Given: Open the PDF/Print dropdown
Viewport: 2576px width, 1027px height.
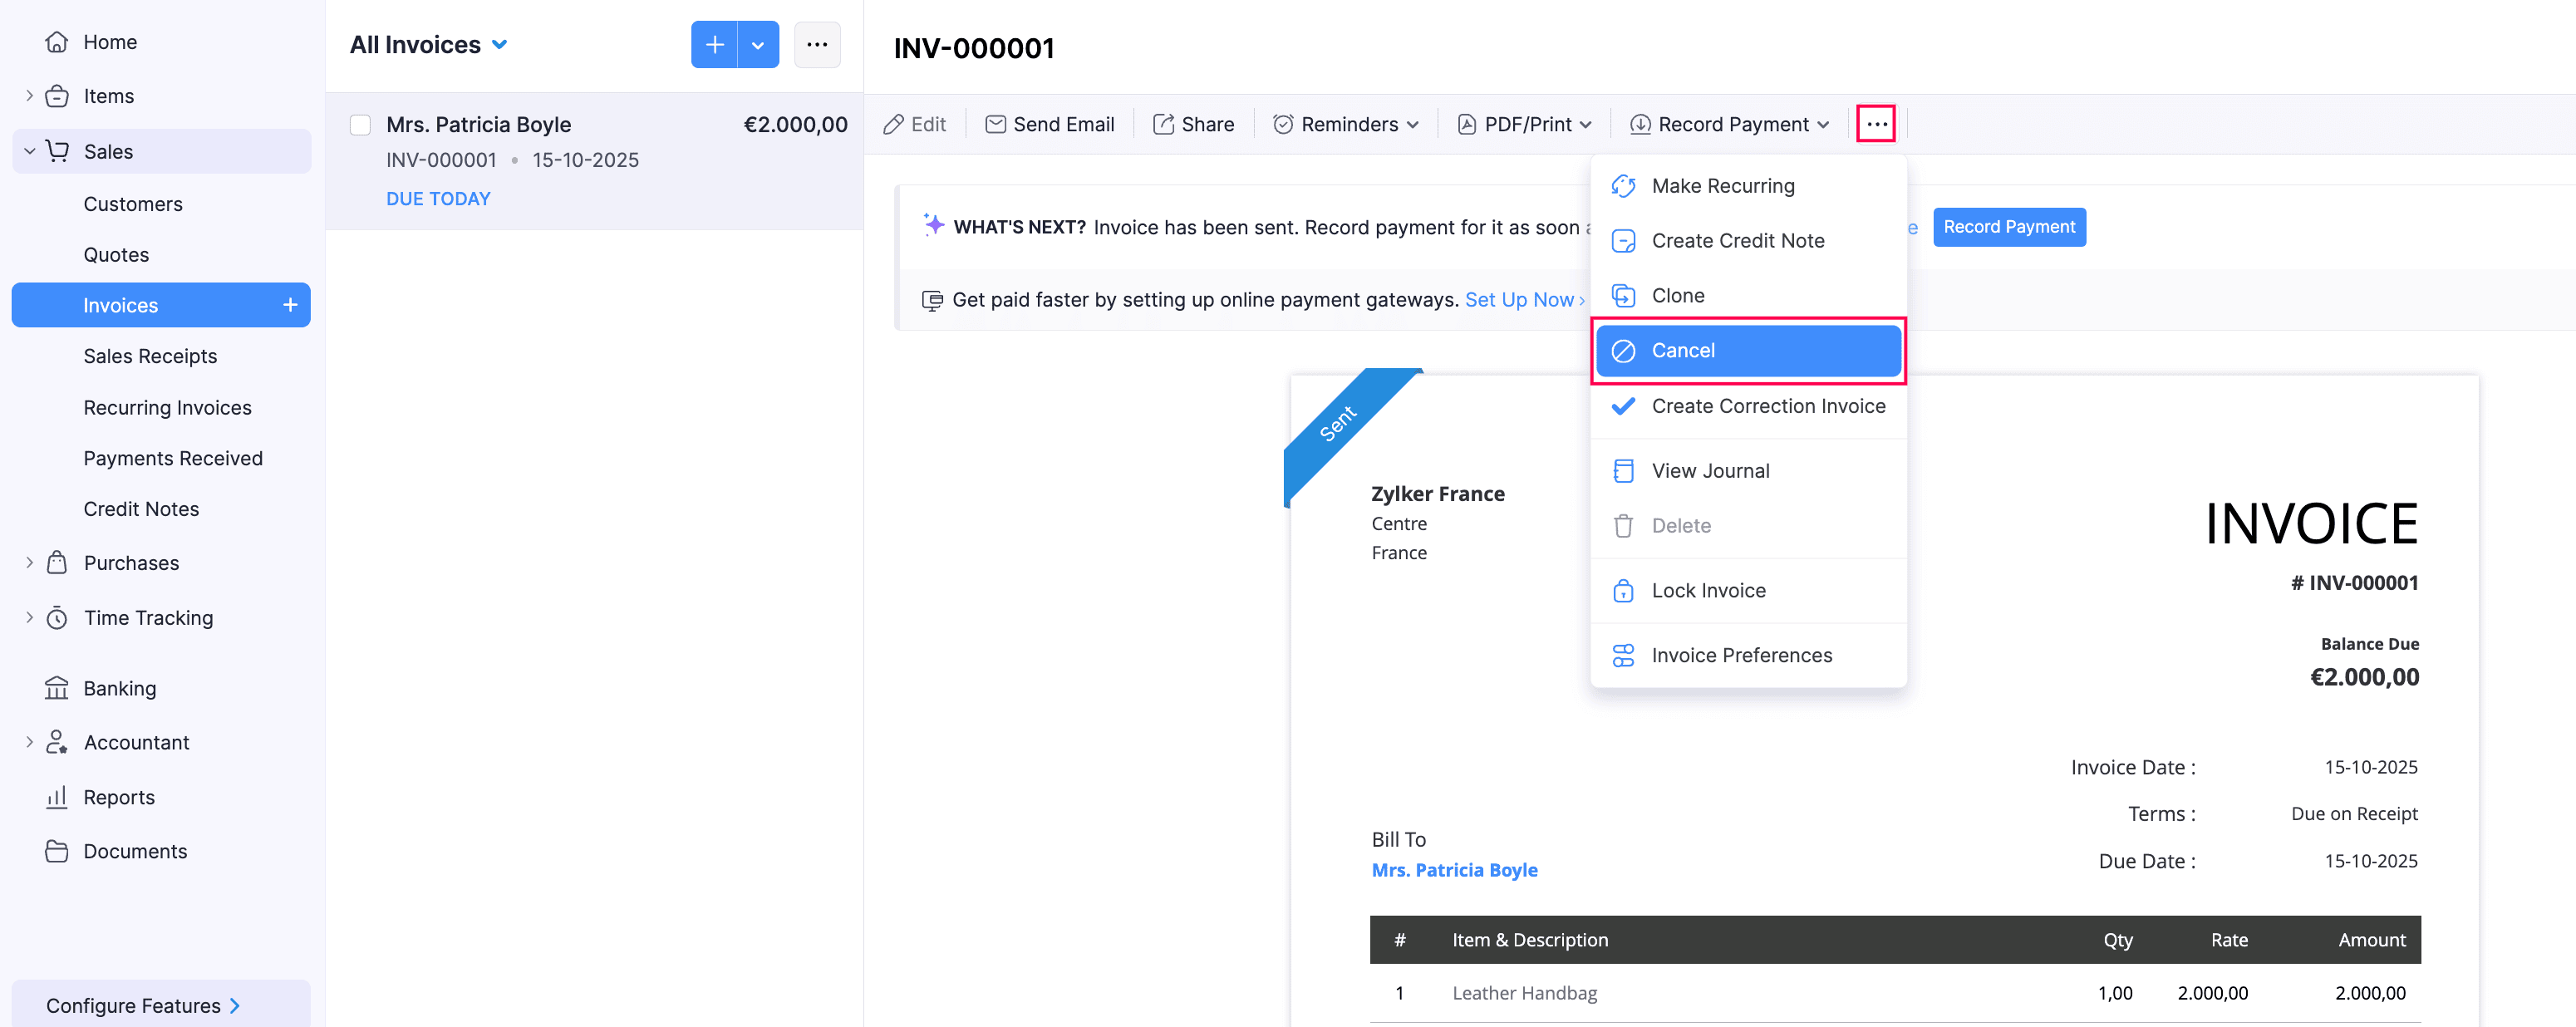Looking at the screenshot, I should 1526,124.
